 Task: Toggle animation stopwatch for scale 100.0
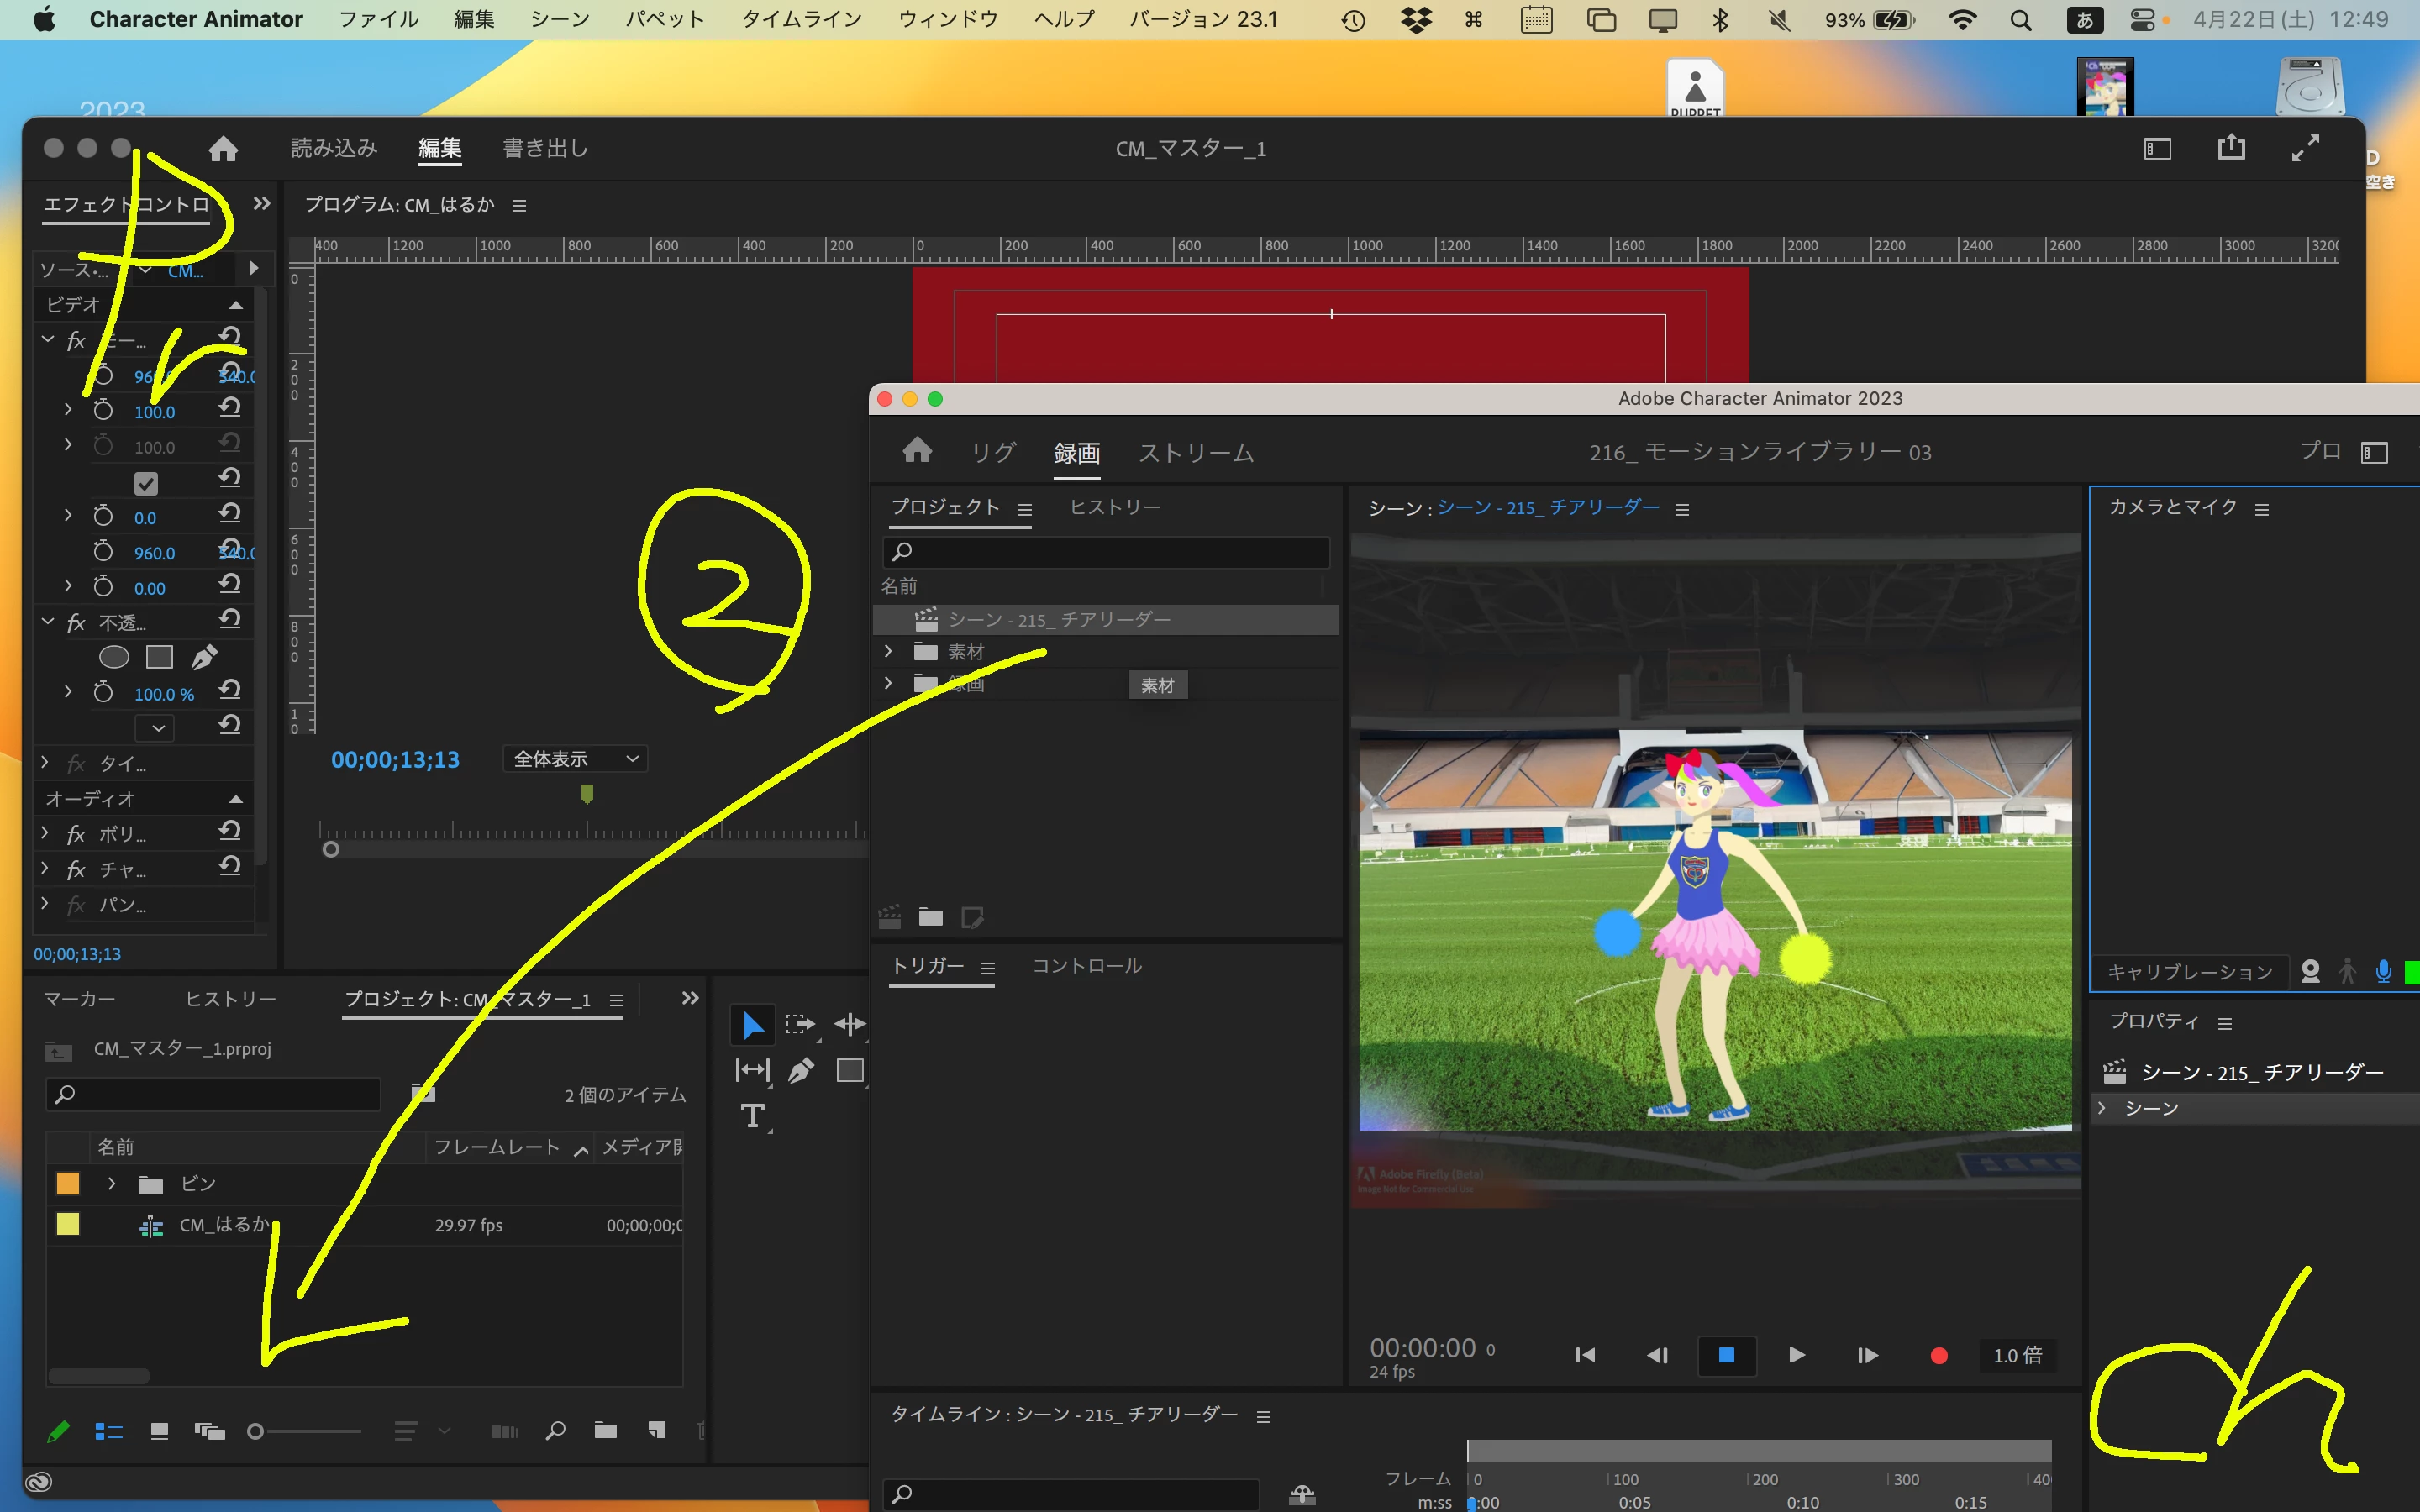[x=103, y=410]
